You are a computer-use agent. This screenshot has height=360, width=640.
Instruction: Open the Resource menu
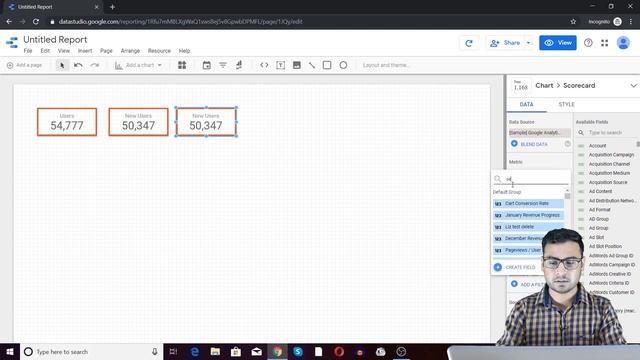[x=159, y=51]
